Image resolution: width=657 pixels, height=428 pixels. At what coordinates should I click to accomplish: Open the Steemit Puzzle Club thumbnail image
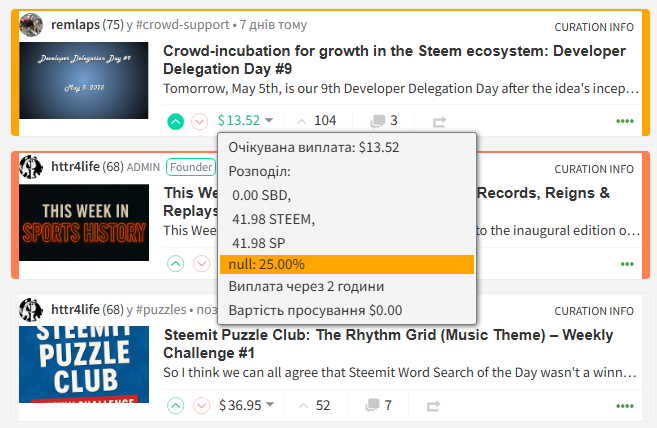(84, 364)
